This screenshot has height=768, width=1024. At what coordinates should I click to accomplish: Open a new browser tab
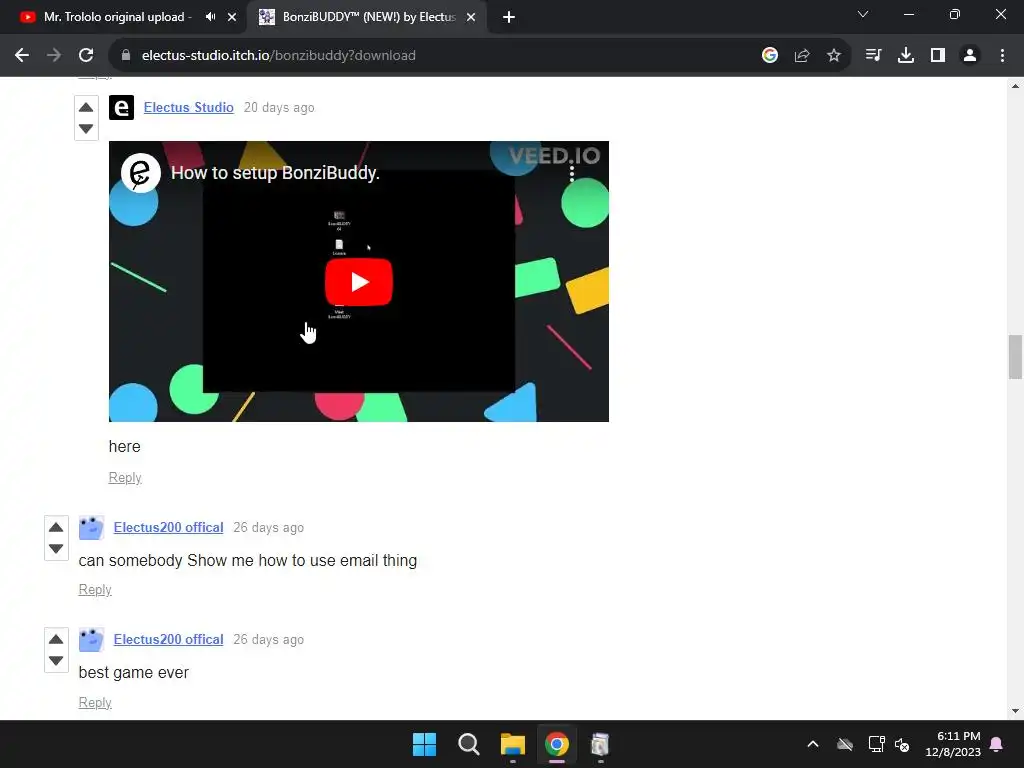coord(509,17)
